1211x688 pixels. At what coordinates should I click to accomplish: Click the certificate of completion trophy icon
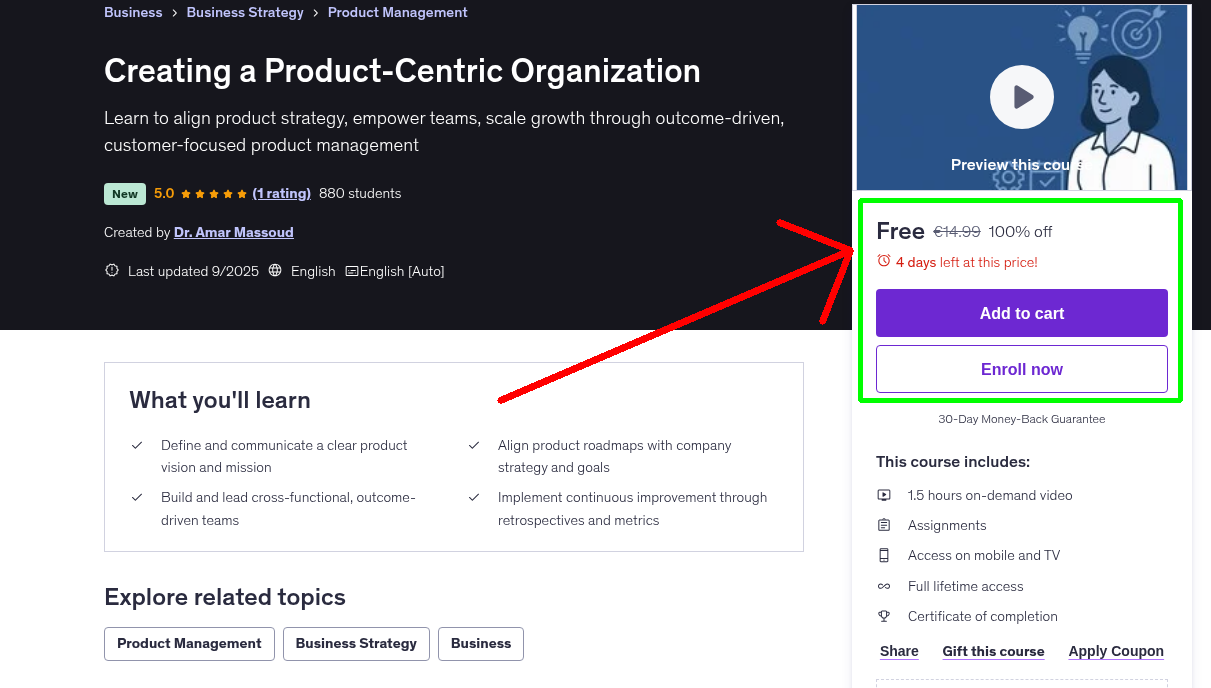(884, 616)
